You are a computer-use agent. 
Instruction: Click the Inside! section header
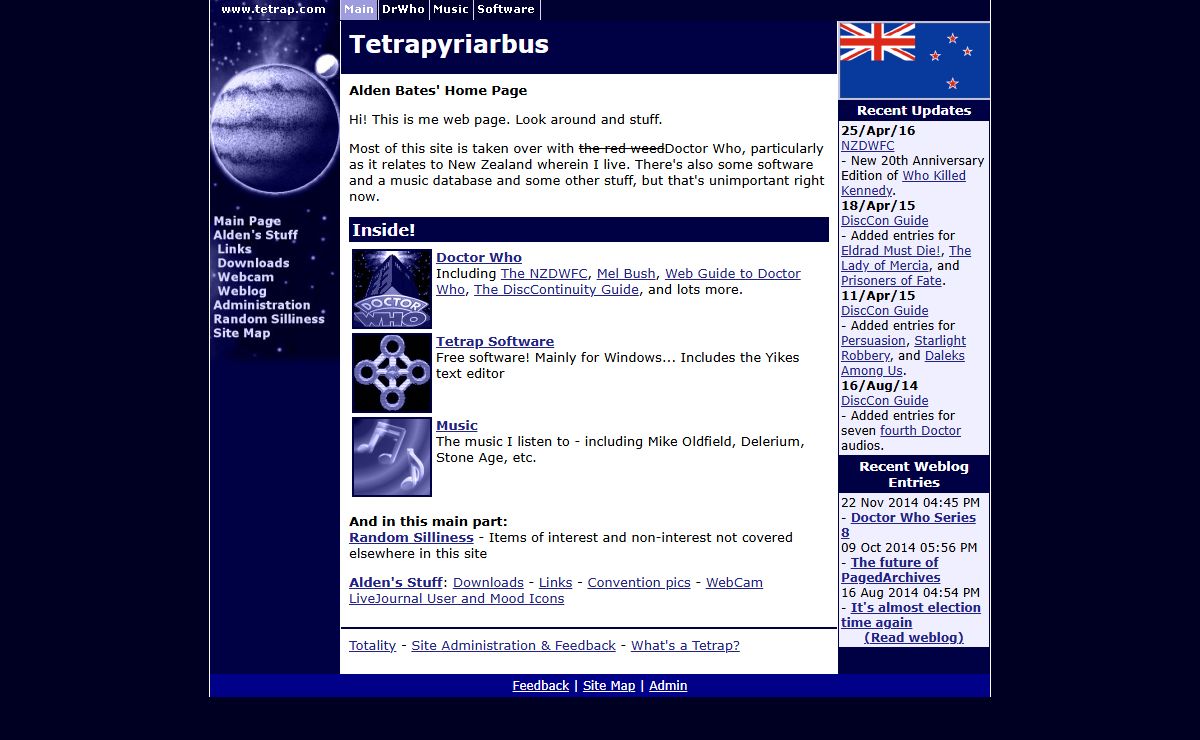(589, 230)
